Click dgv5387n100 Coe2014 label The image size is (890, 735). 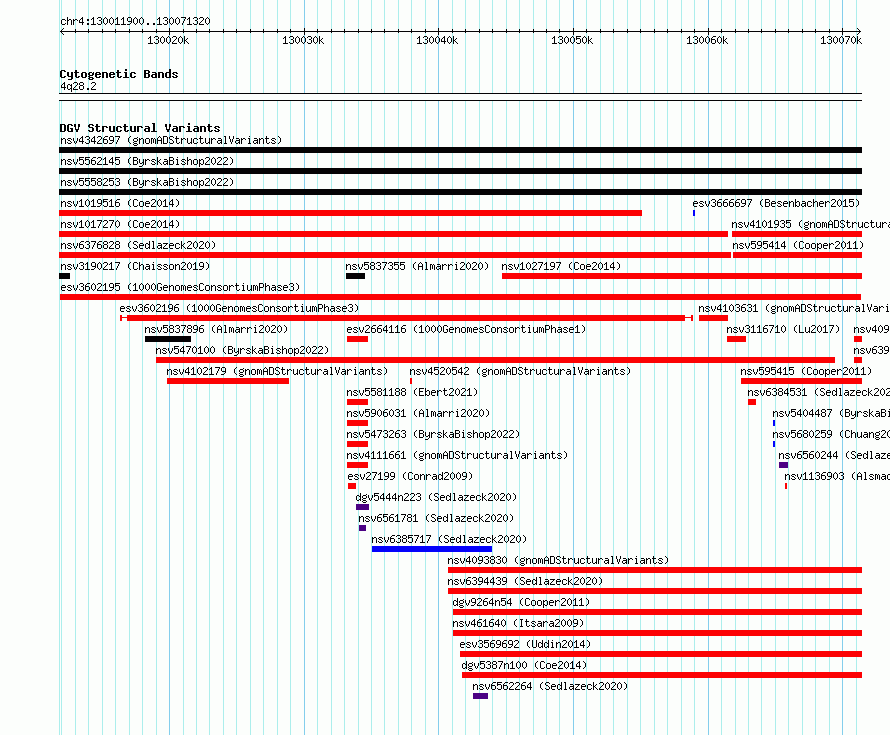[524, 665]
